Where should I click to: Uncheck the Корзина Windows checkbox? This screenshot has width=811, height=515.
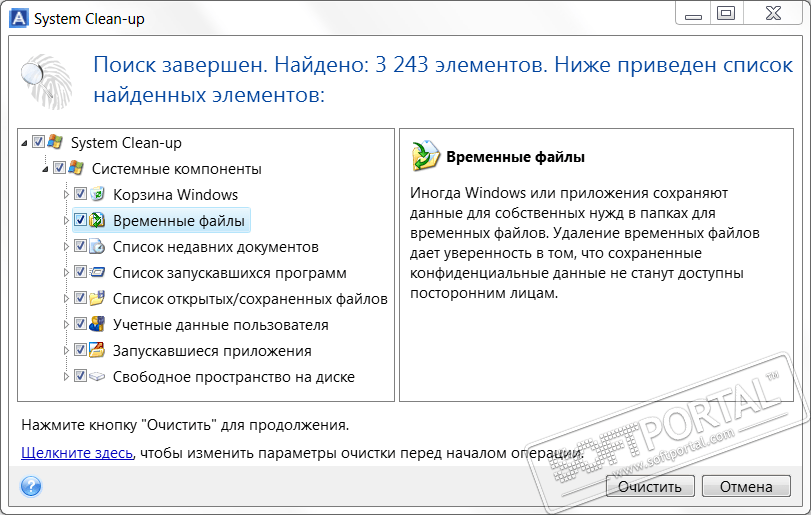pos(80,193)
